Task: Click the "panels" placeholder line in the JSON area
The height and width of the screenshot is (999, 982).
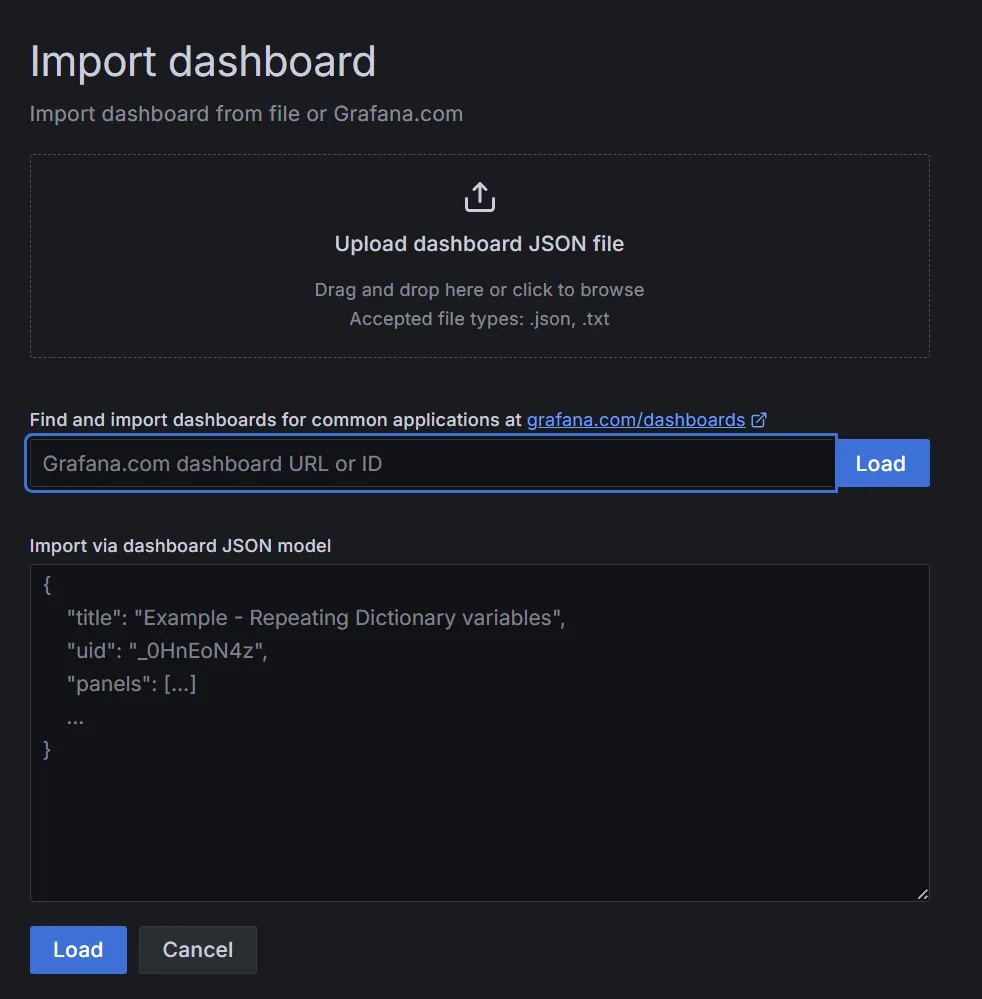Action: coord(131,684)
